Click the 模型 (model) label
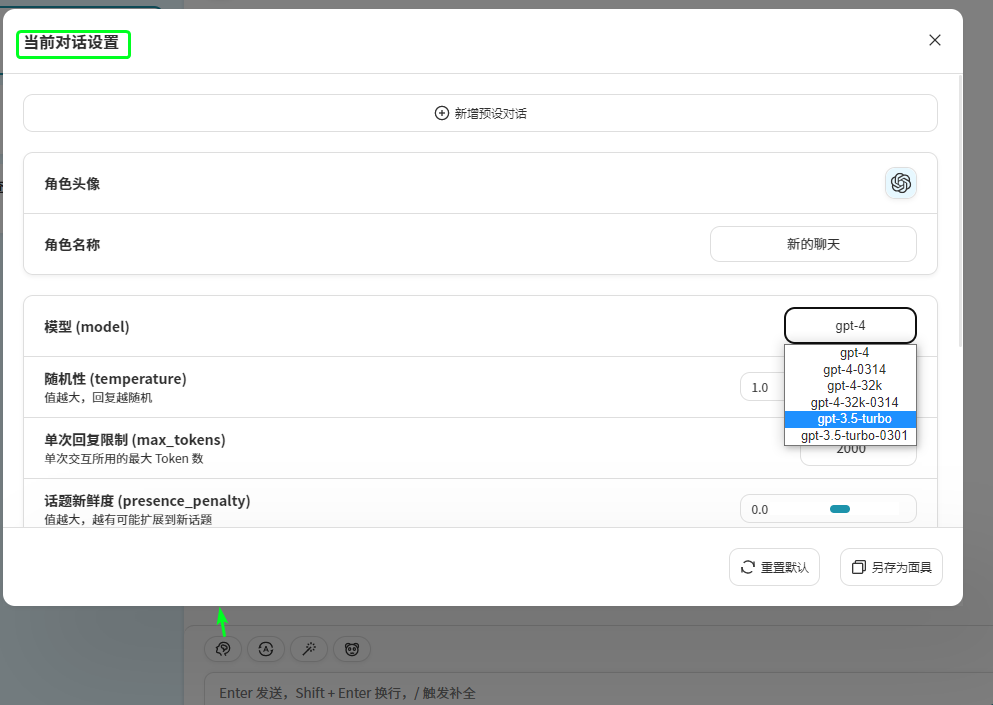Screen dimensions: 993x705 click(x=87, y=327)
